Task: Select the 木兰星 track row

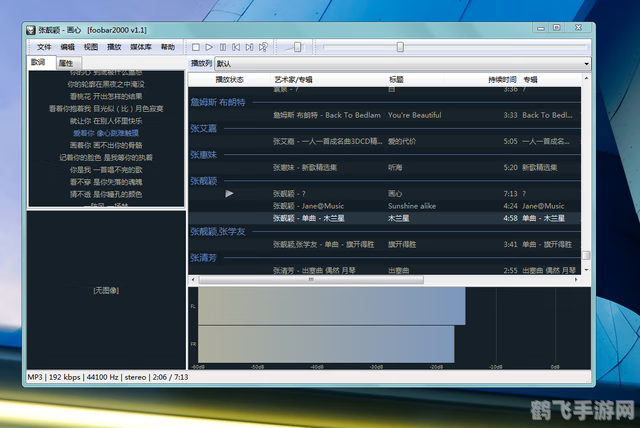Action: point(384,218)
